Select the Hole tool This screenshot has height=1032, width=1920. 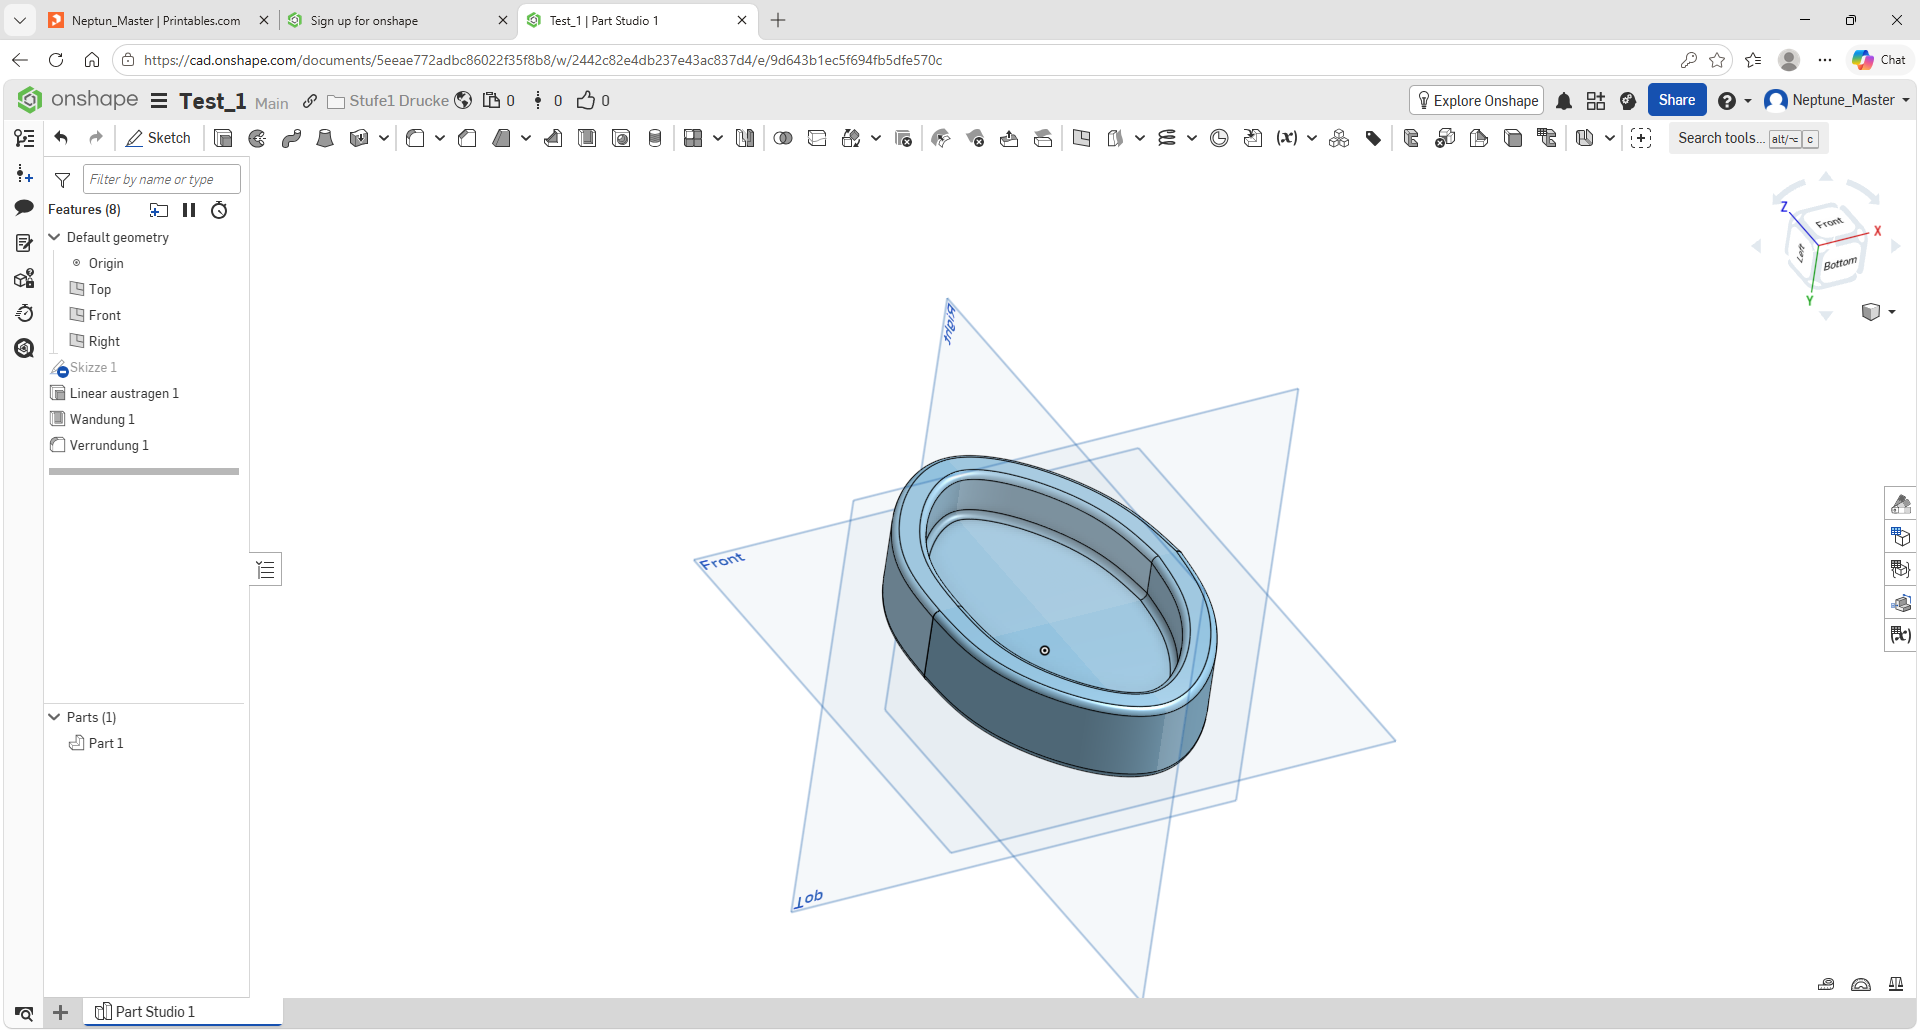click(621, 138)
